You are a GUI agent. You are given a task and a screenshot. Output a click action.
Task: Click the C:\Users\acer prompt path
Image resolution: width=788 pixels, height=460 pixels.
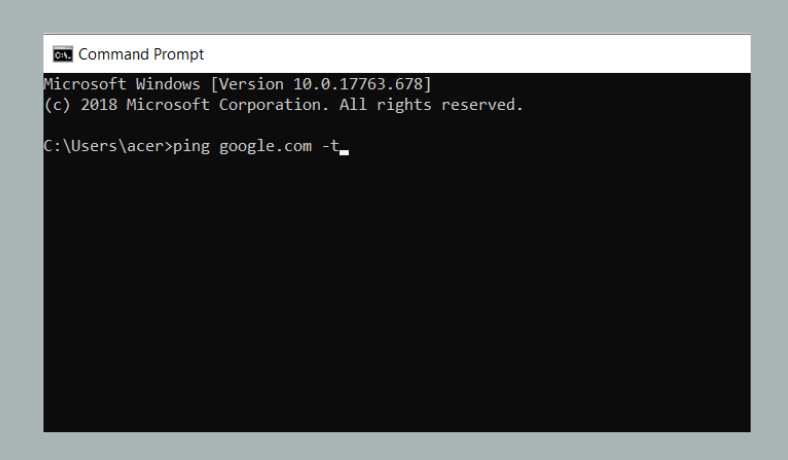[x=108, y=146]
